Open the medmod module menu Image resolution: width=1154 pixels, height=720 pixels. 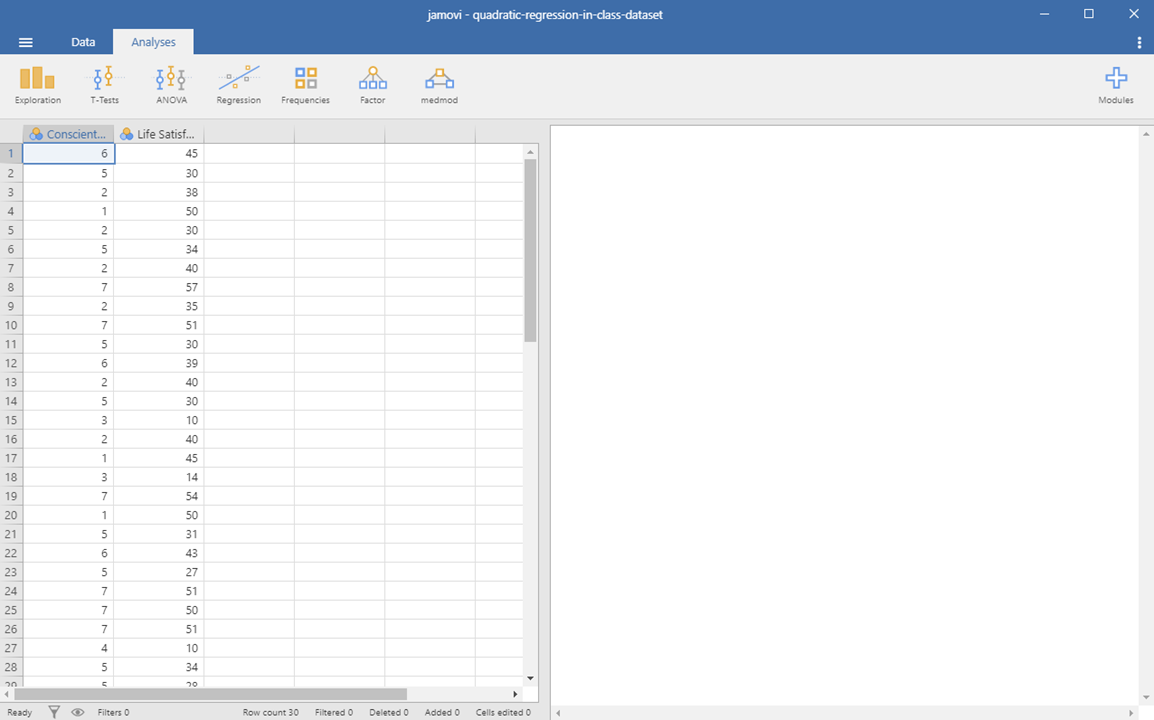tap(439, 85)
